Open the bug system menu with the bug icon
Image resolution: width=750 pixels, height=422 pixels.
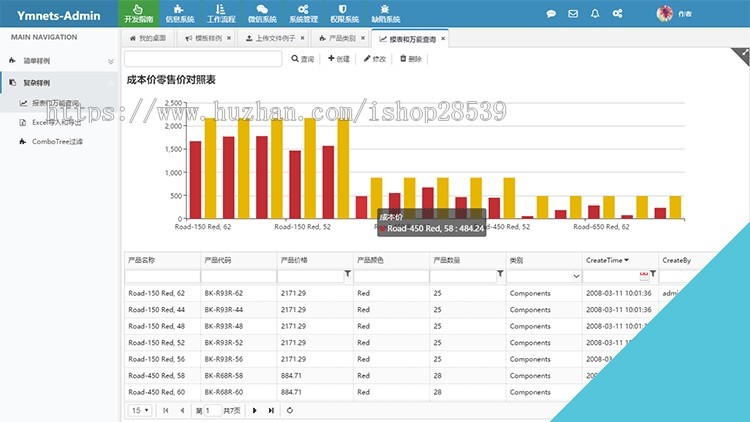point(386,13)
